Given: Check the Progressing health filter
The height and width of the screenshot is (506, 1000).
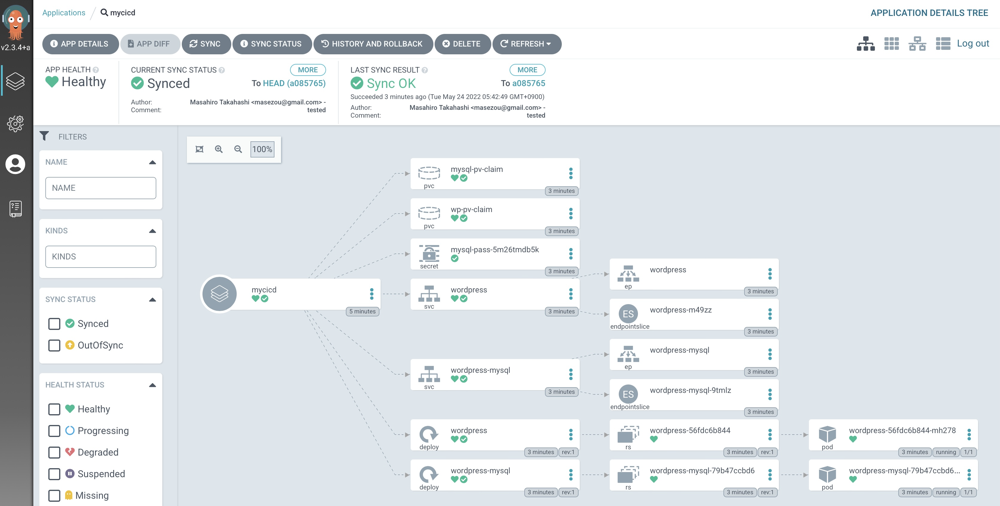Looking at the screenshot, I should 55,431.
